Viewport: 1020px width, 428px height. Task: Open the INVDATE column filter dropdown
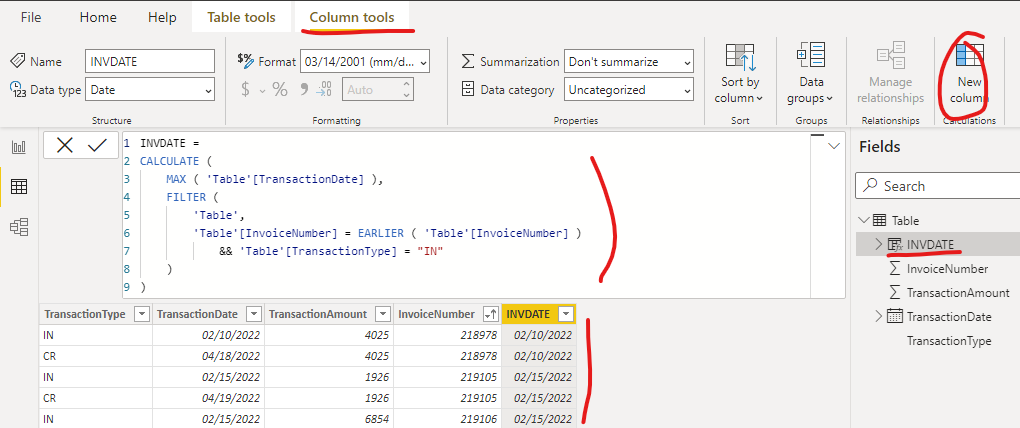(567, 315)
